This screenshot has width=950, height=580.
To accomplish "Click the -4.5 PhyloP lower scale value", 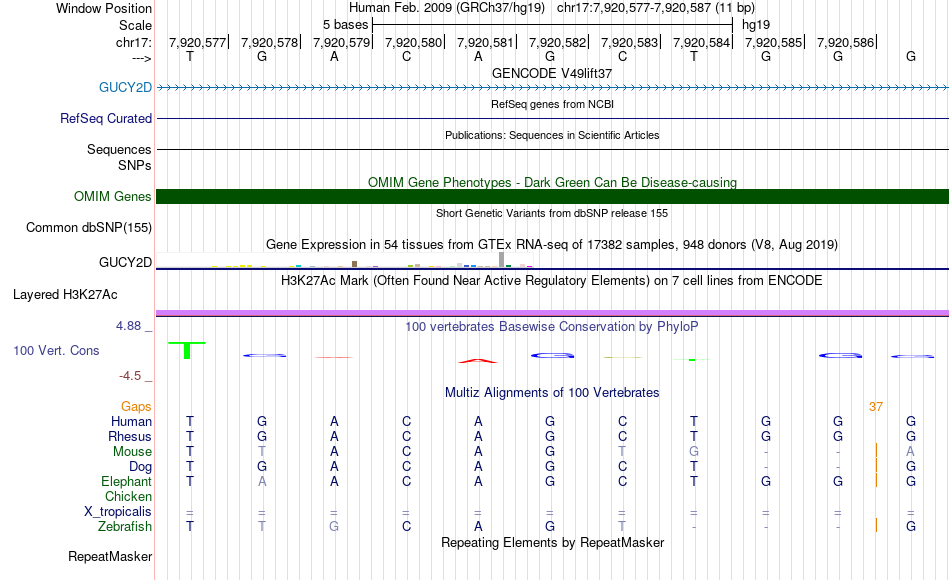I will (130, 376).
